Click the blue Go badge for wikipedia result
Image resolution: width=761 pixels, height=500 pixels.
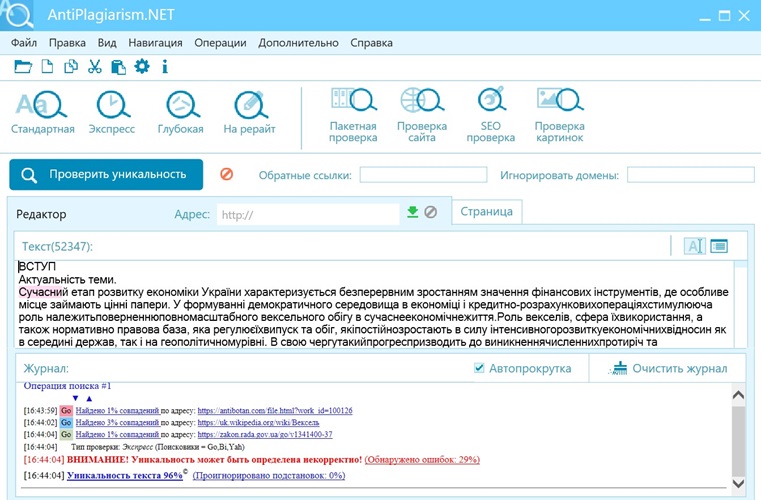66,423
